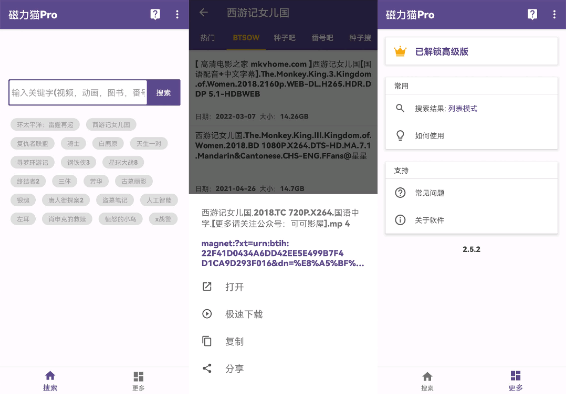Tap 更多 grid icon in left bottom navigation
This screenshot has width=566, height=394.
click(138, 376)
